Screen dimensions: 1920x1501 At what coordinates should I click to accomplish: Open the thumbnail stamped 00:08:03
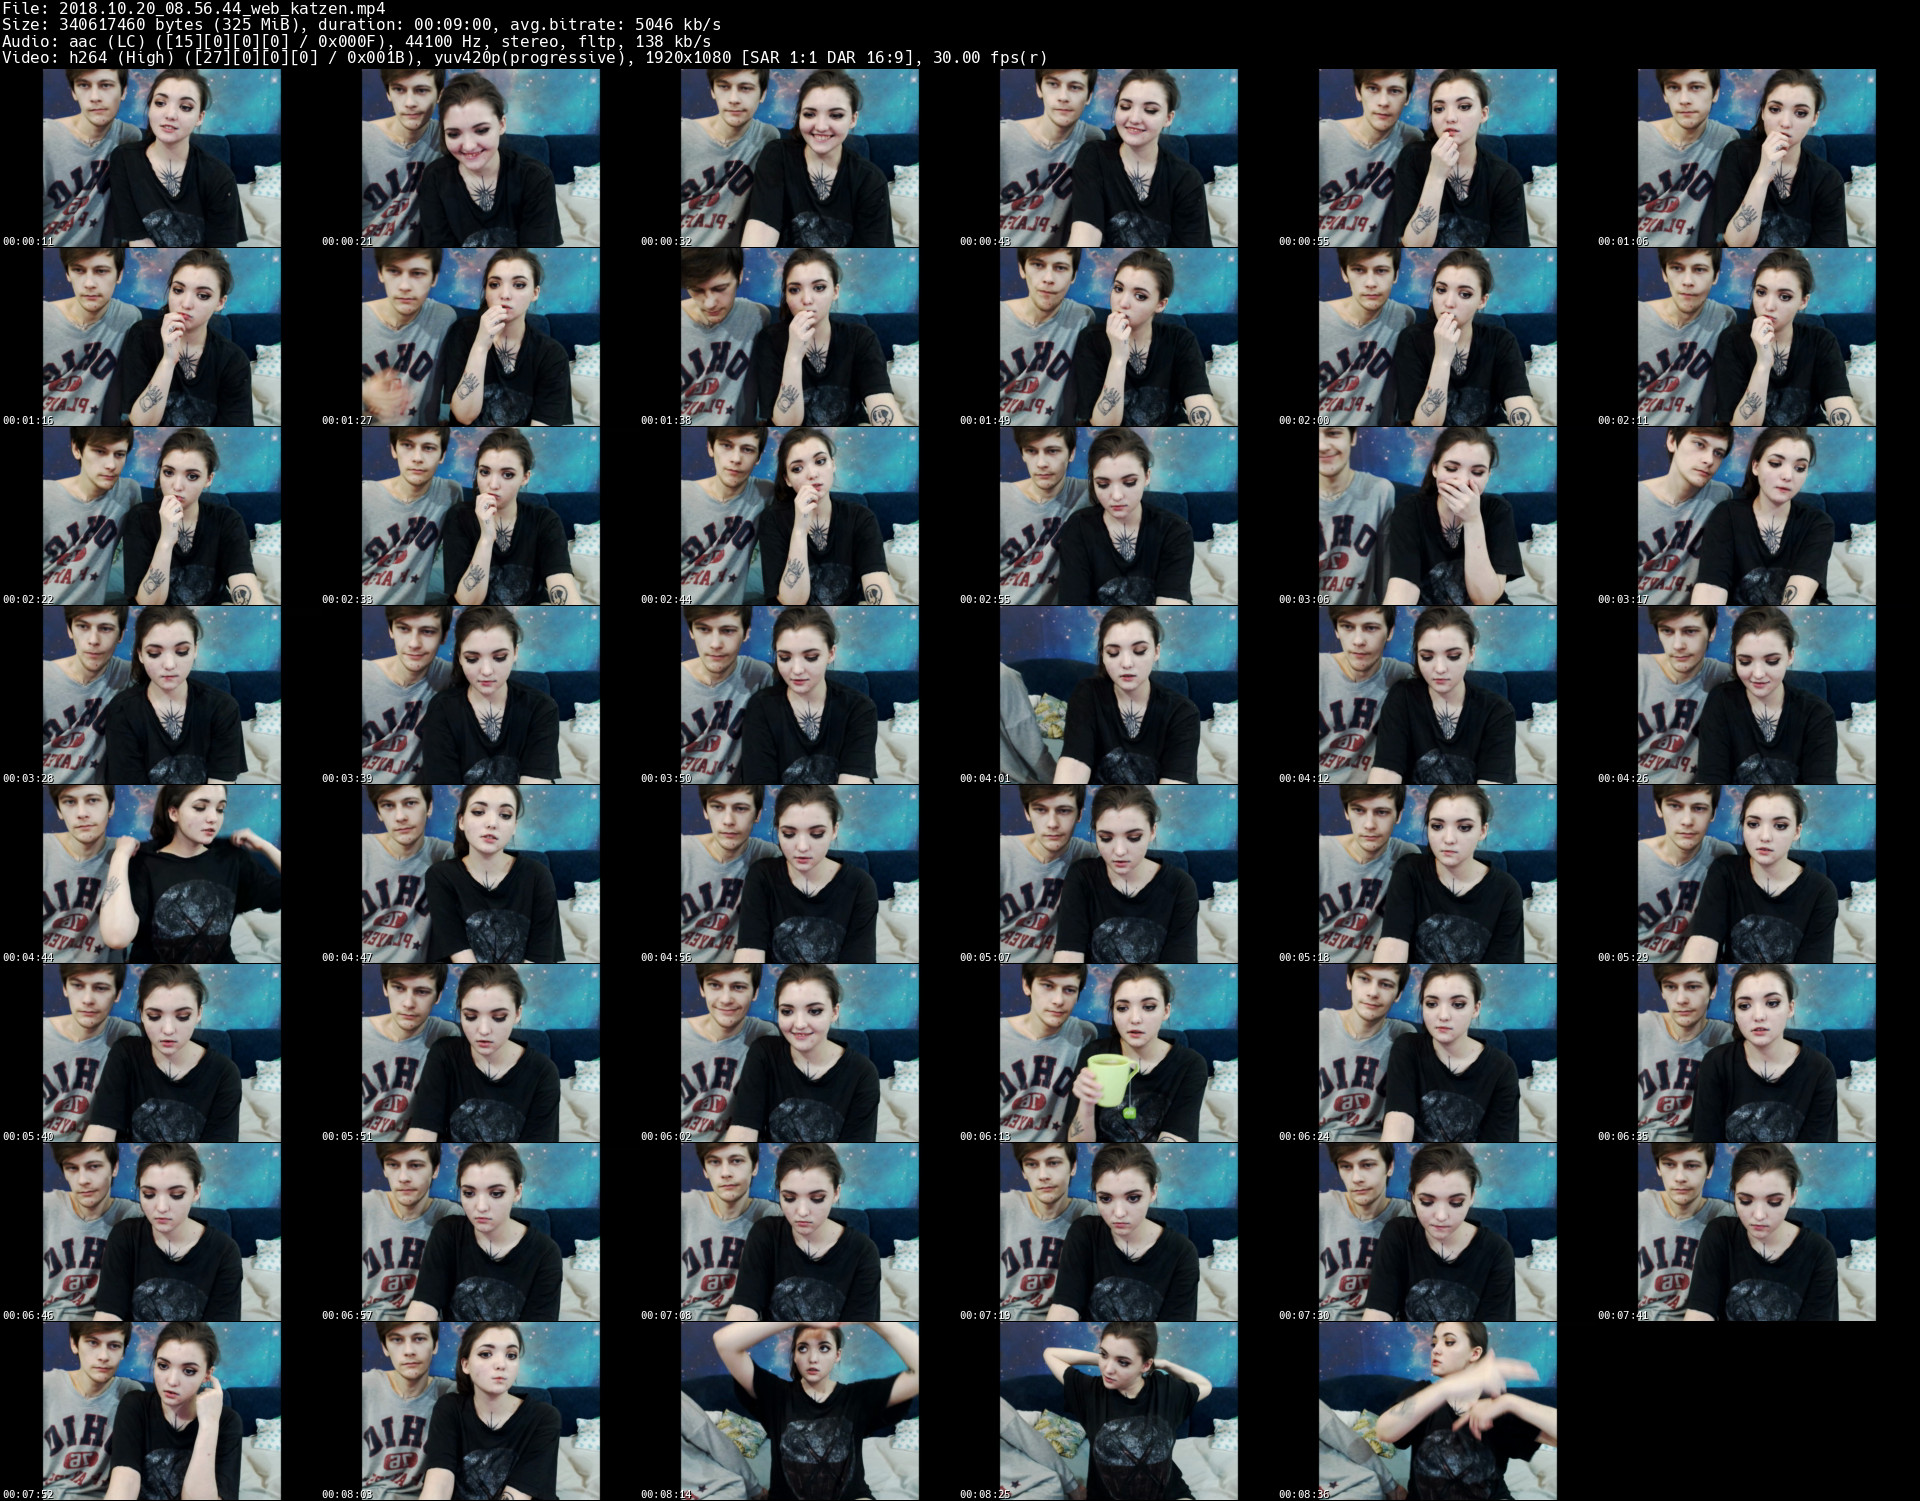[x=481, y=1411]
